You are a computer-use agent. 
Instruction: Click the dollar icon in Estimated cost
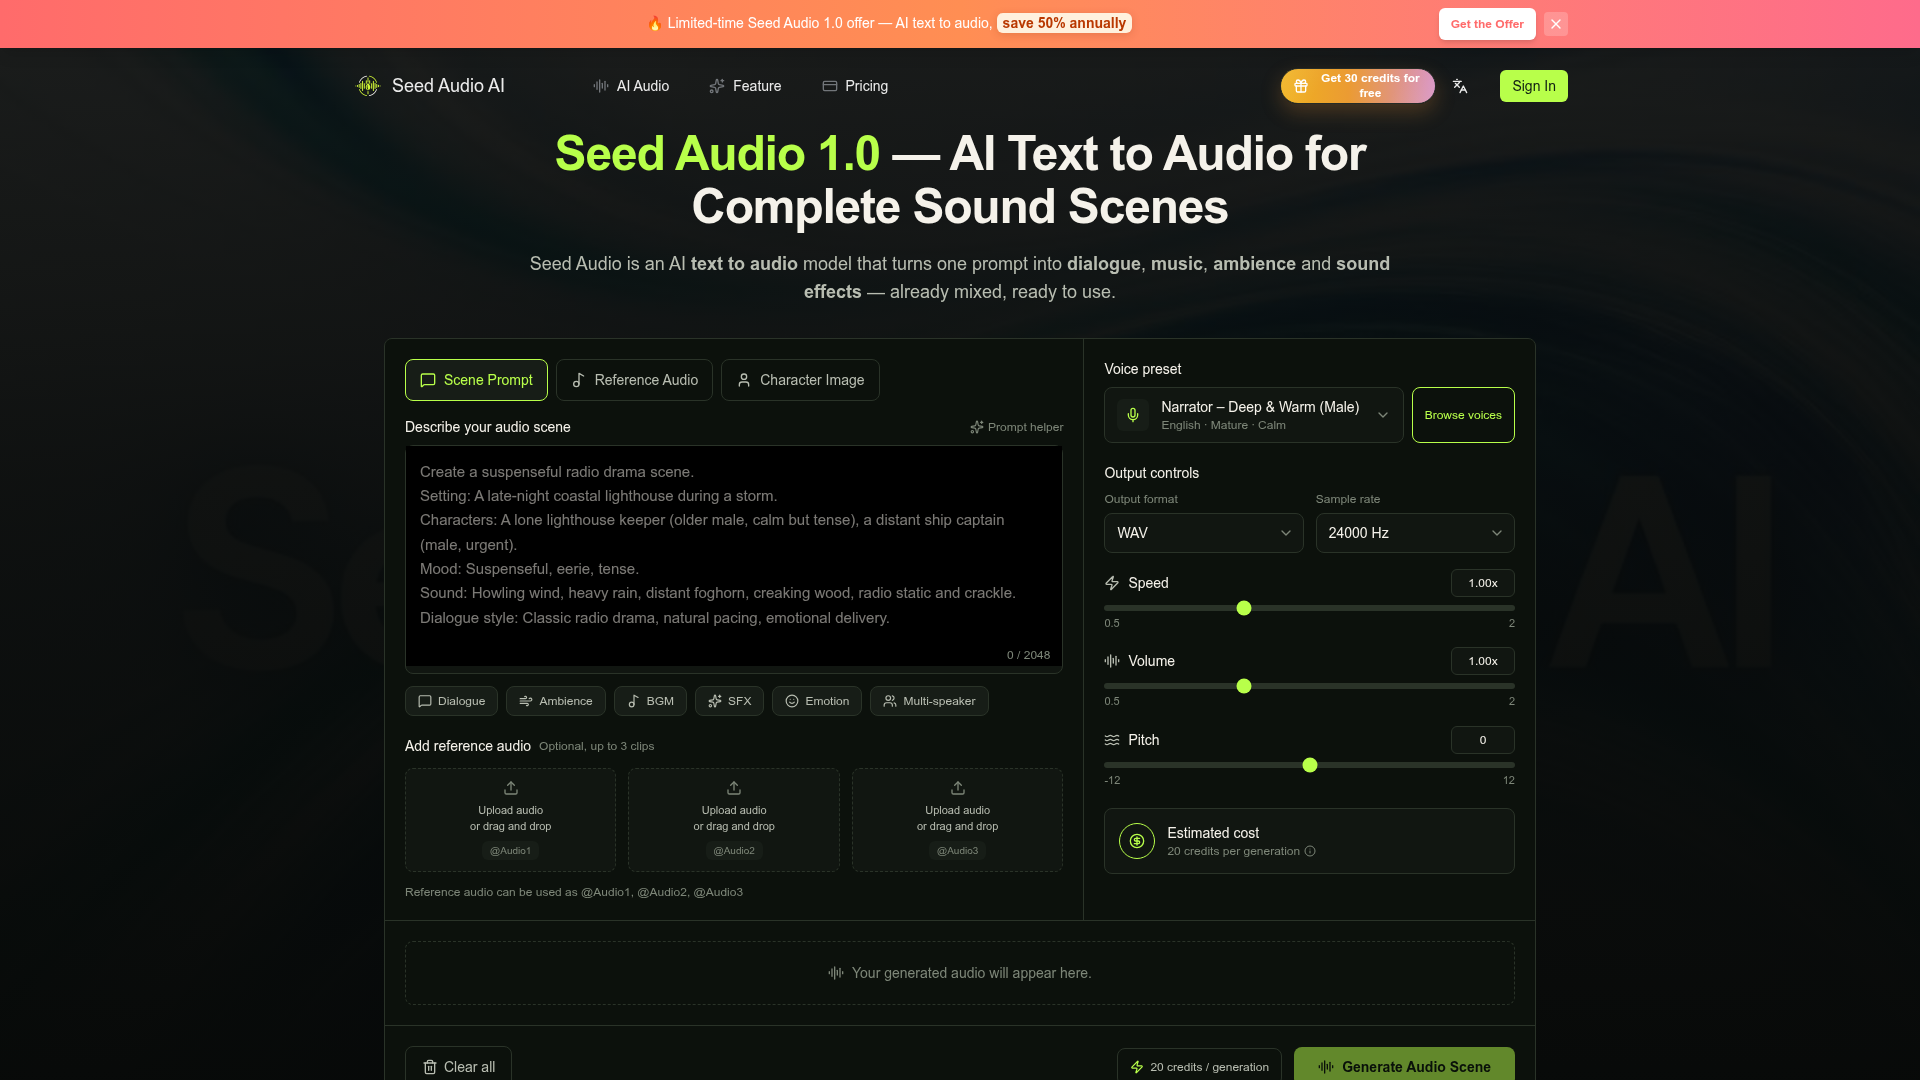[x=1137, y=841]
